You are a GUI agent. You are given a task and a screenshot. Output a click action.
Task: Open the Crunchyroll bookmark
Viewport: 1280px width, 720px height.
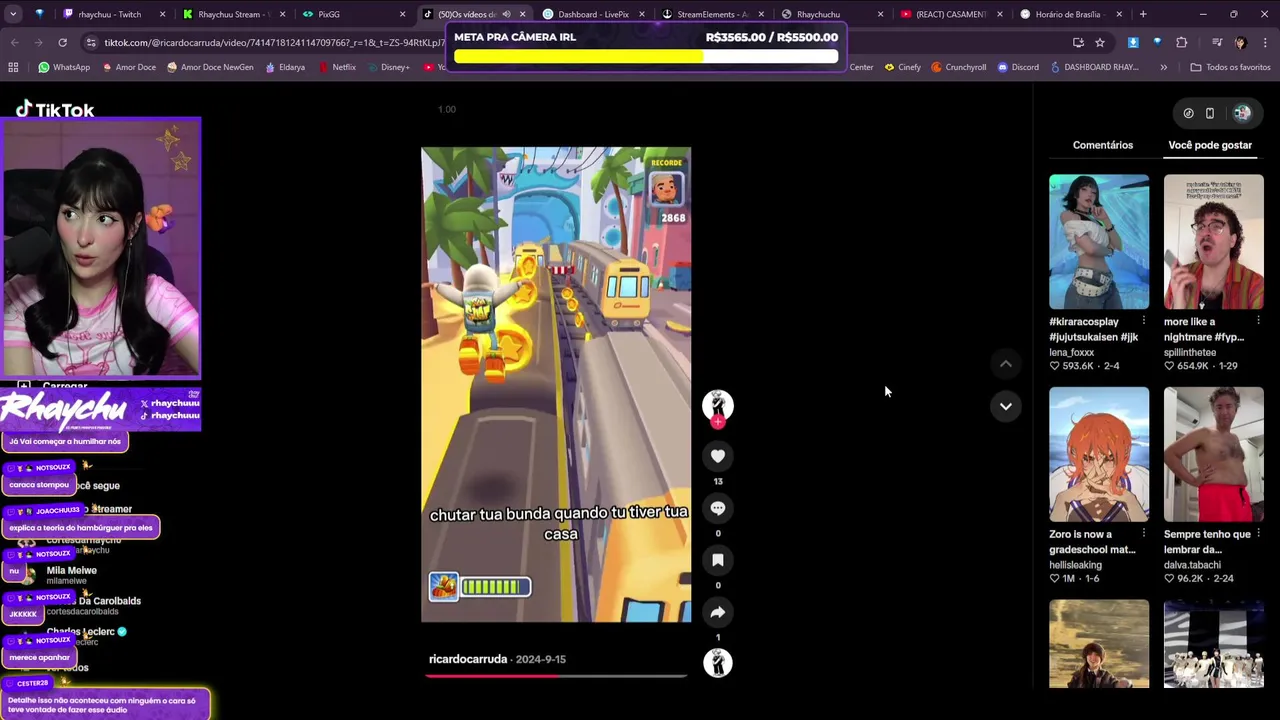click(959, 67)
